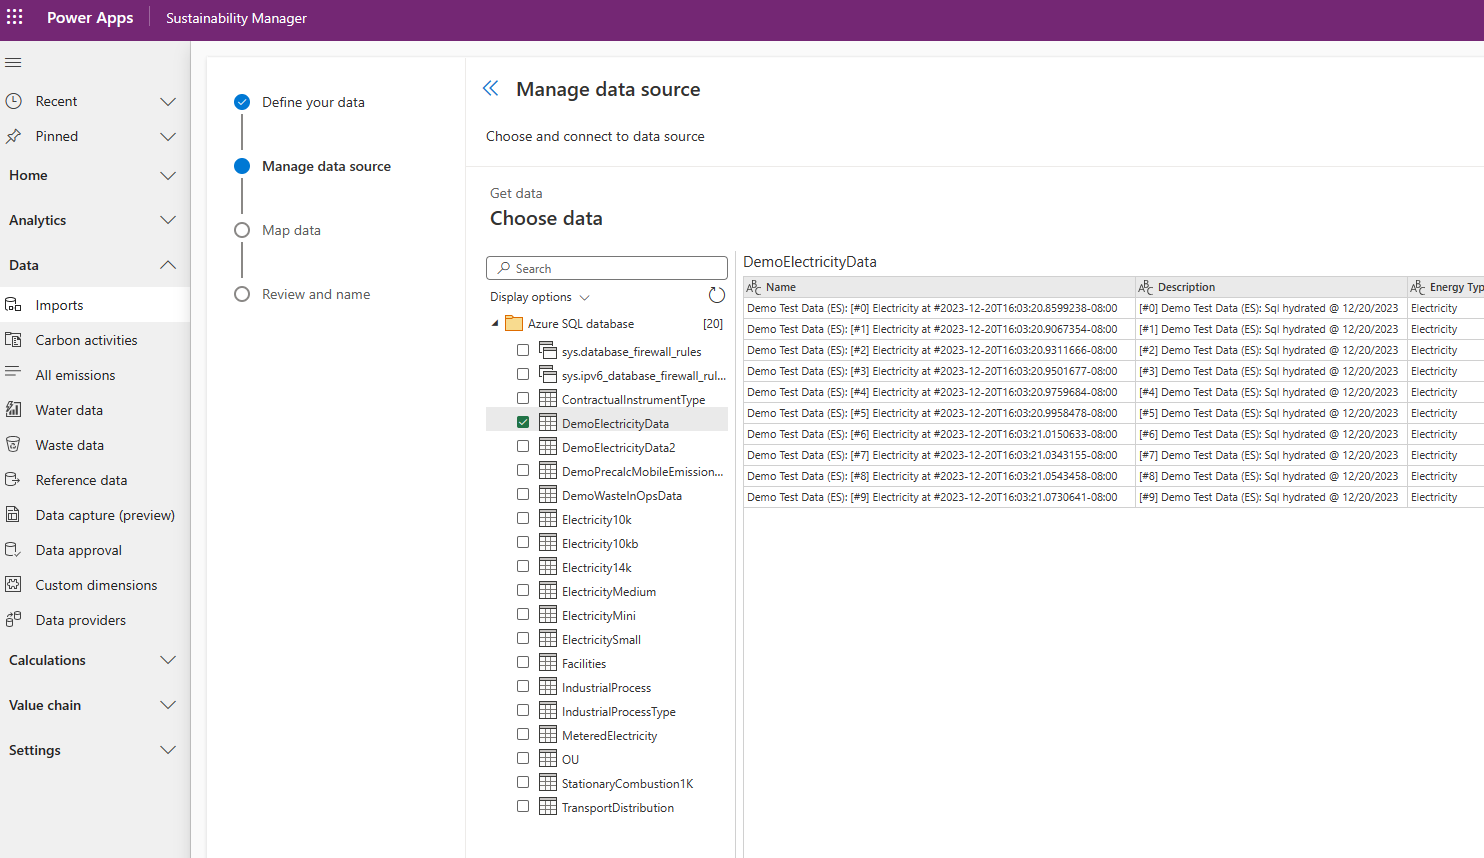This screenshot has width=1484, height=858.
Task: Expand the Calculations section chevron
Action: 168,660
